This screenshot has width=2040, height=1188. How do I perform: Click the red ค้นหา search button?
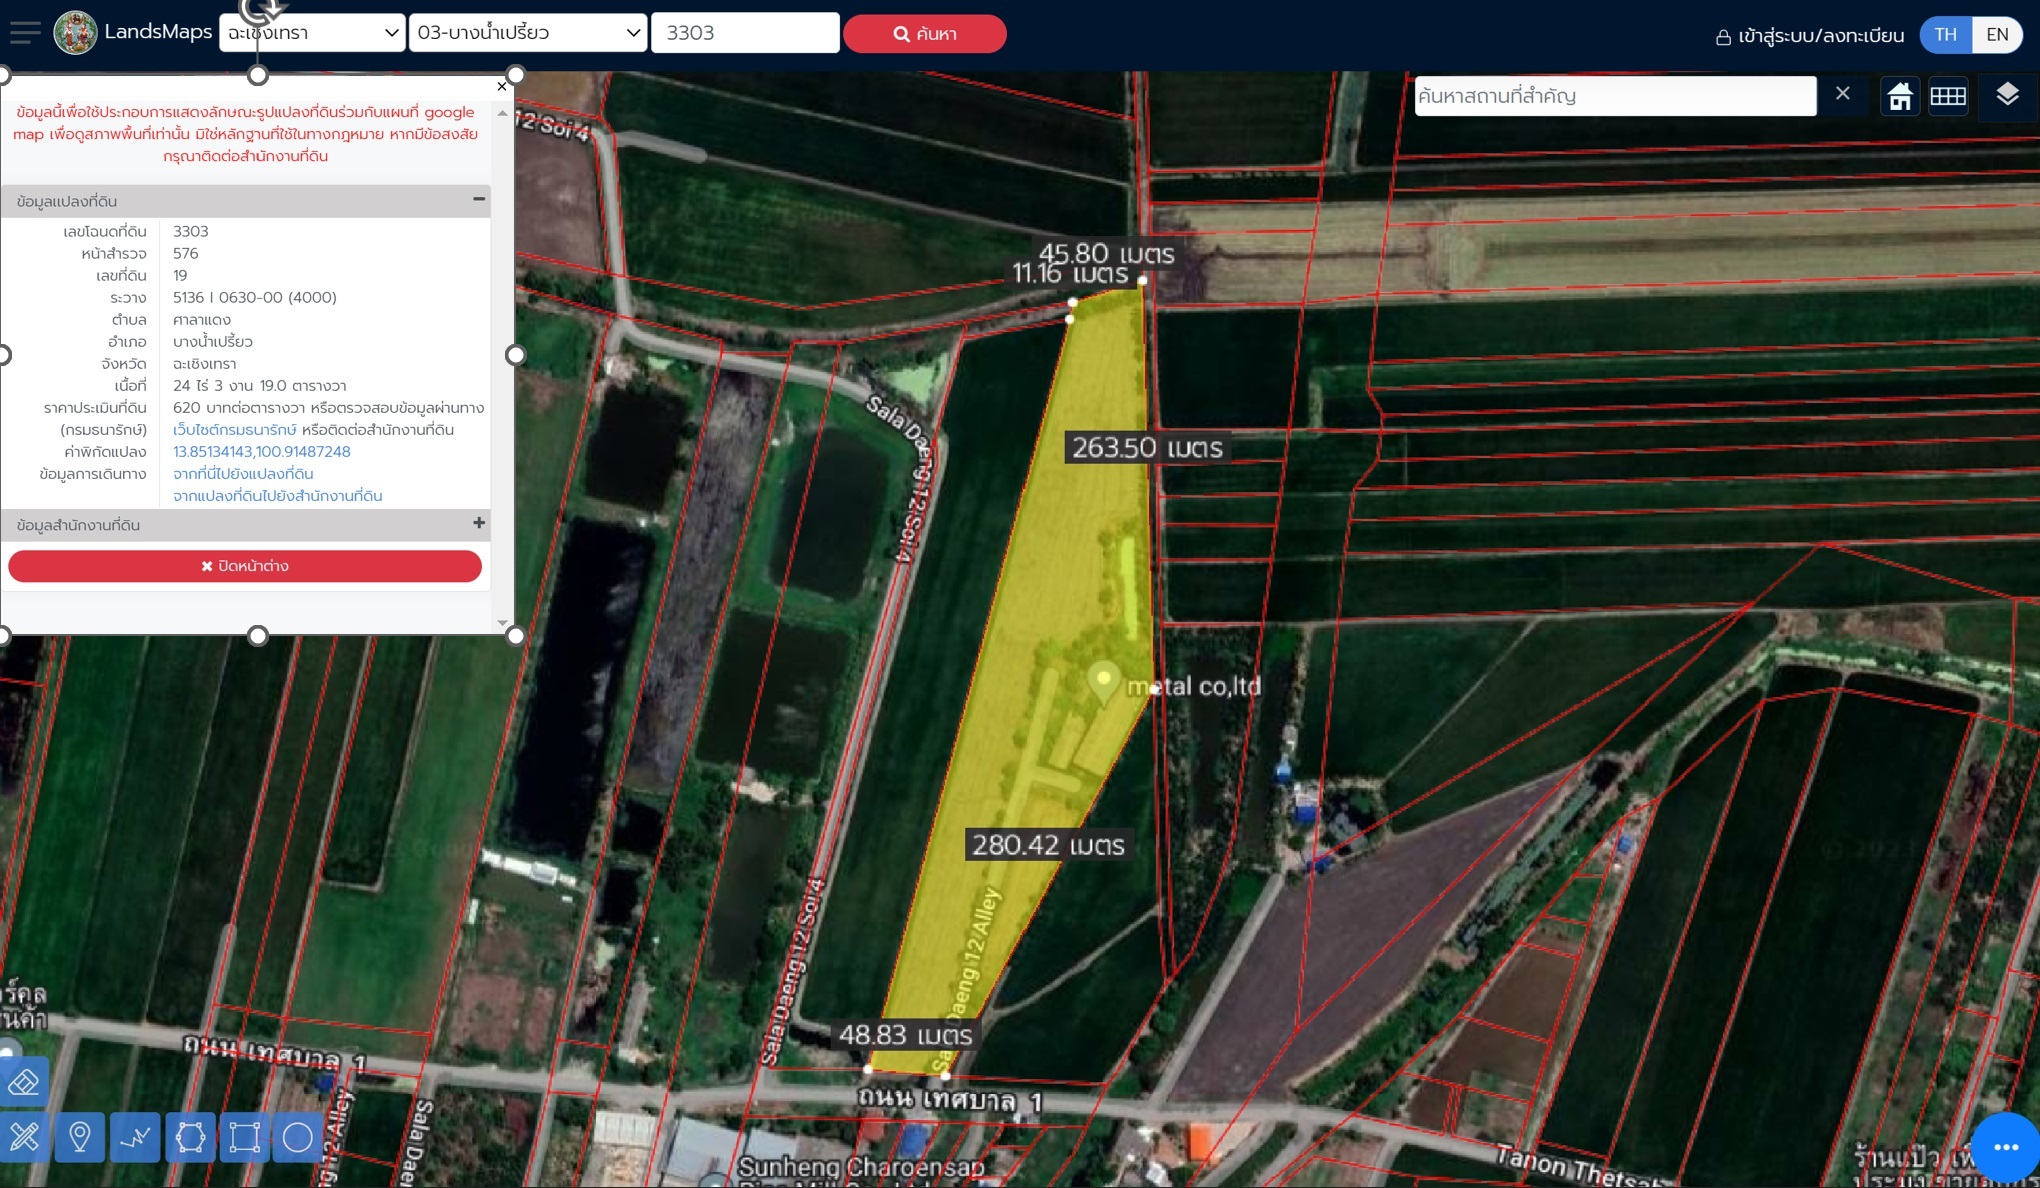[x=925, y=34]
